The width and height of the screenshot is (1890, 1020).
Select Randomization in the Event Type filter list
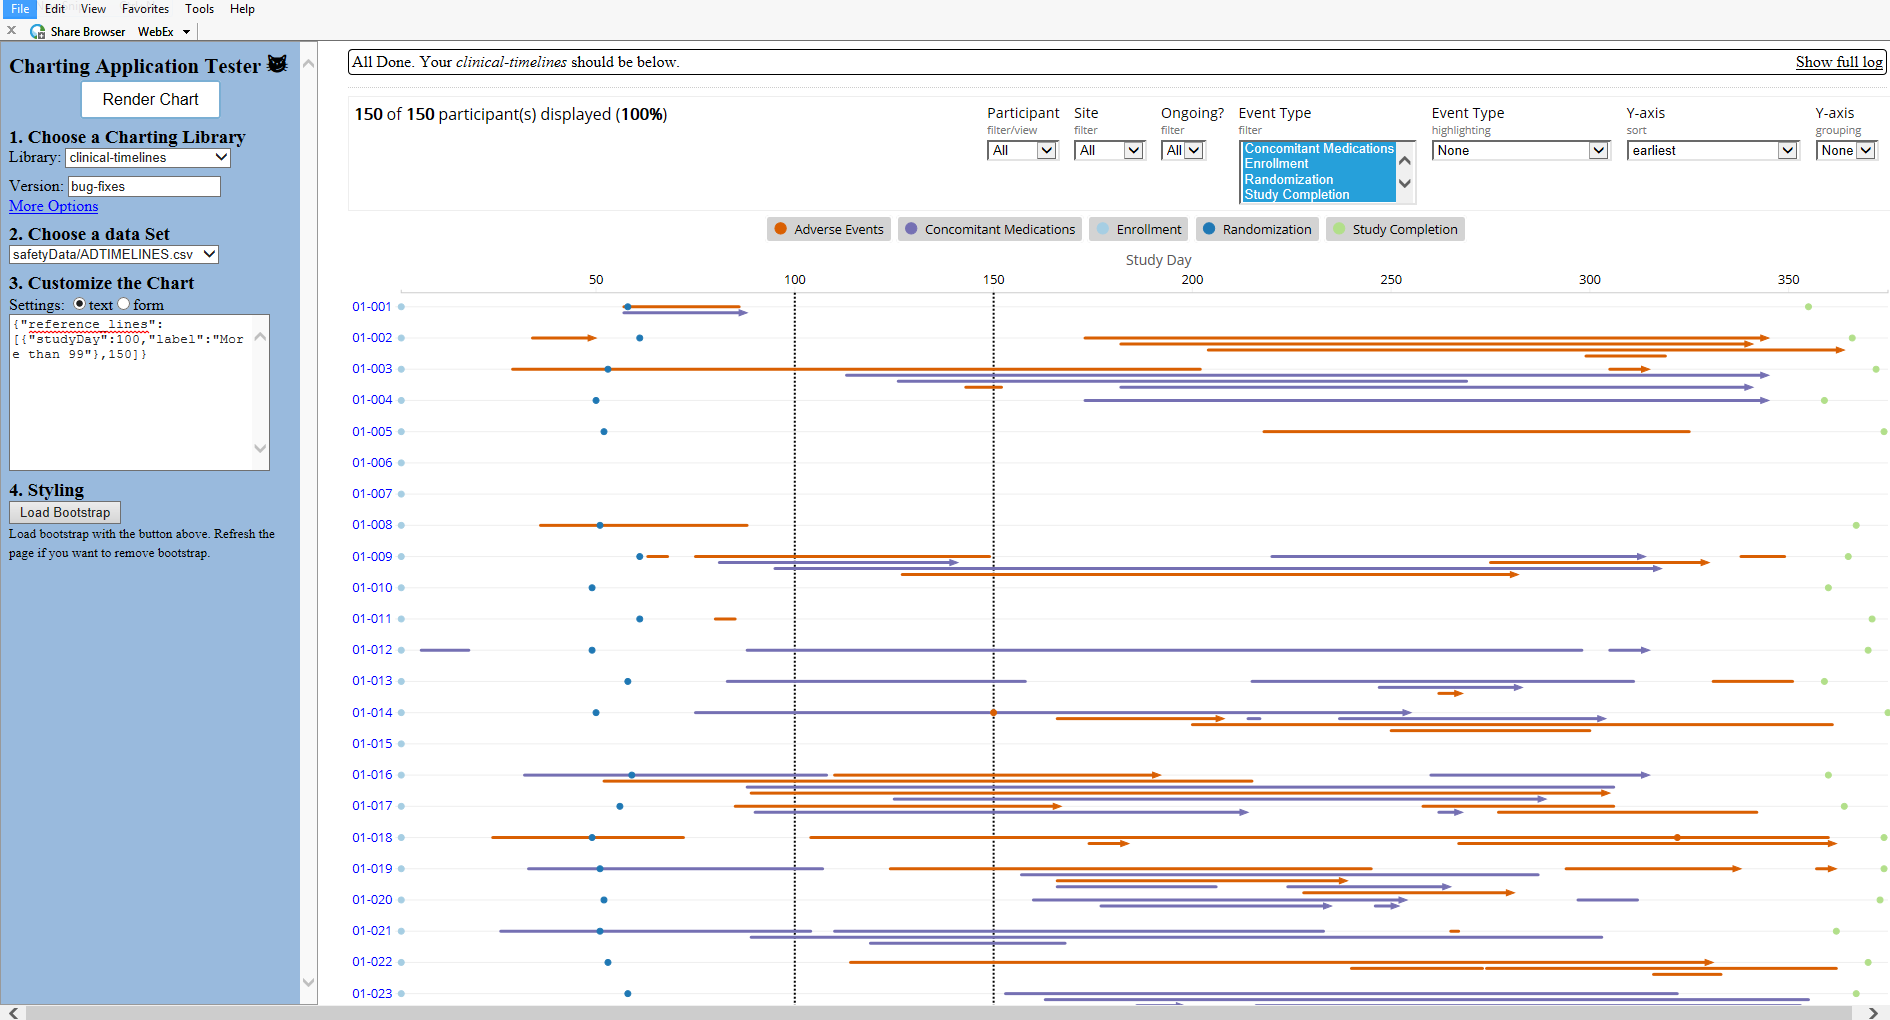(x=1288, y=179)
